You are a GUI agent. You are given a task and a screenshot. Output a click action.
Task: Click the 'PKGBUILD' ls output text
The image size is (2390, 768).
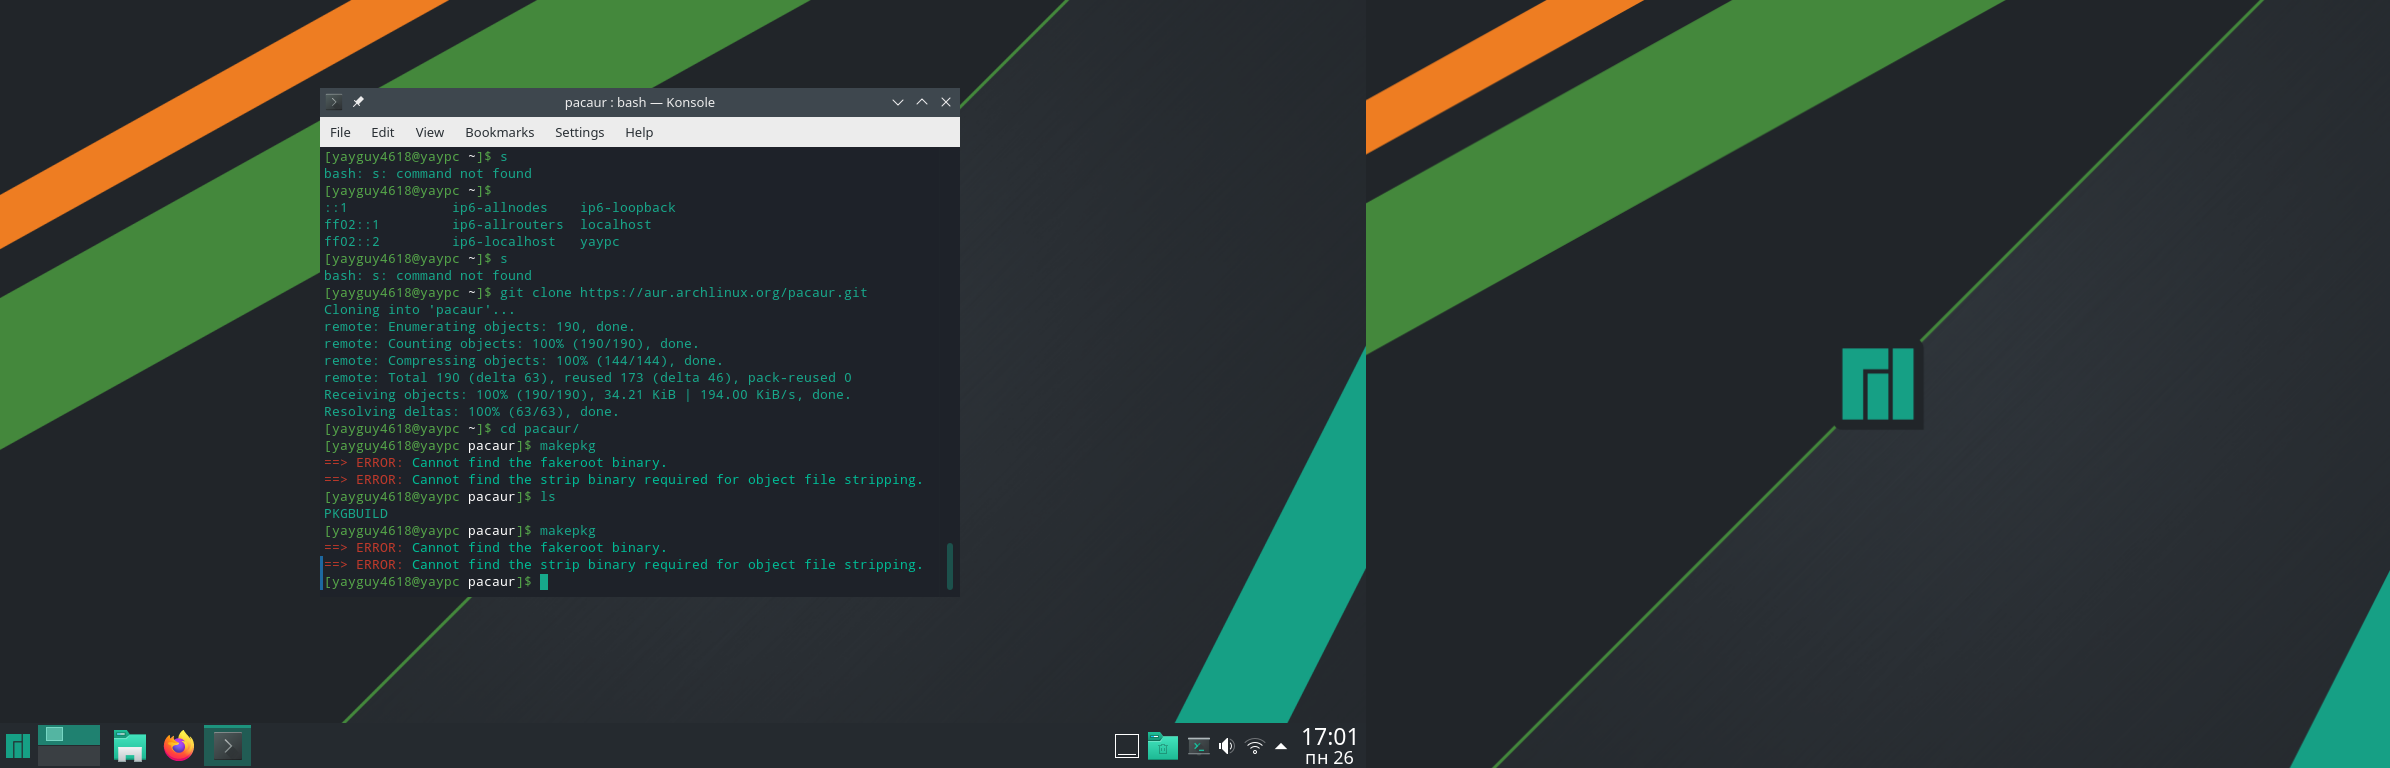[x=356, y=514]
